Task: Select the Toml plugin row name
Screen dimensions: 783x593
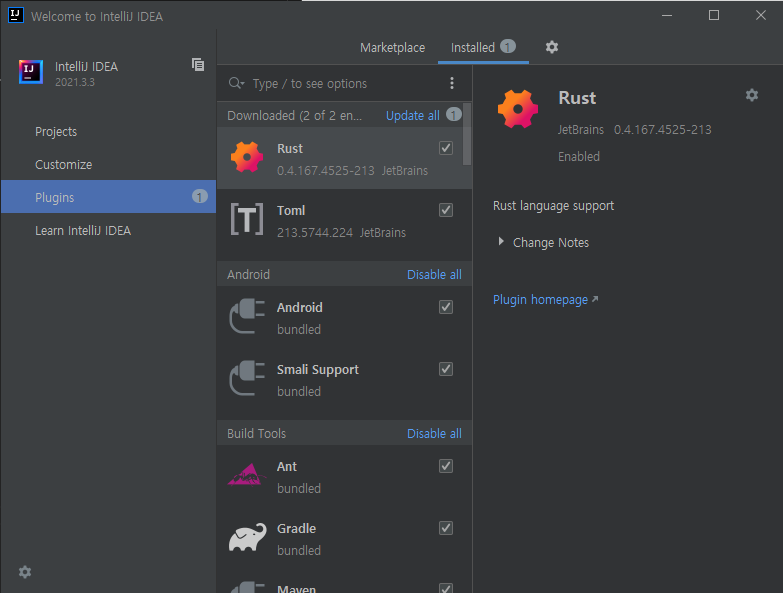Action: coord(291,211)
